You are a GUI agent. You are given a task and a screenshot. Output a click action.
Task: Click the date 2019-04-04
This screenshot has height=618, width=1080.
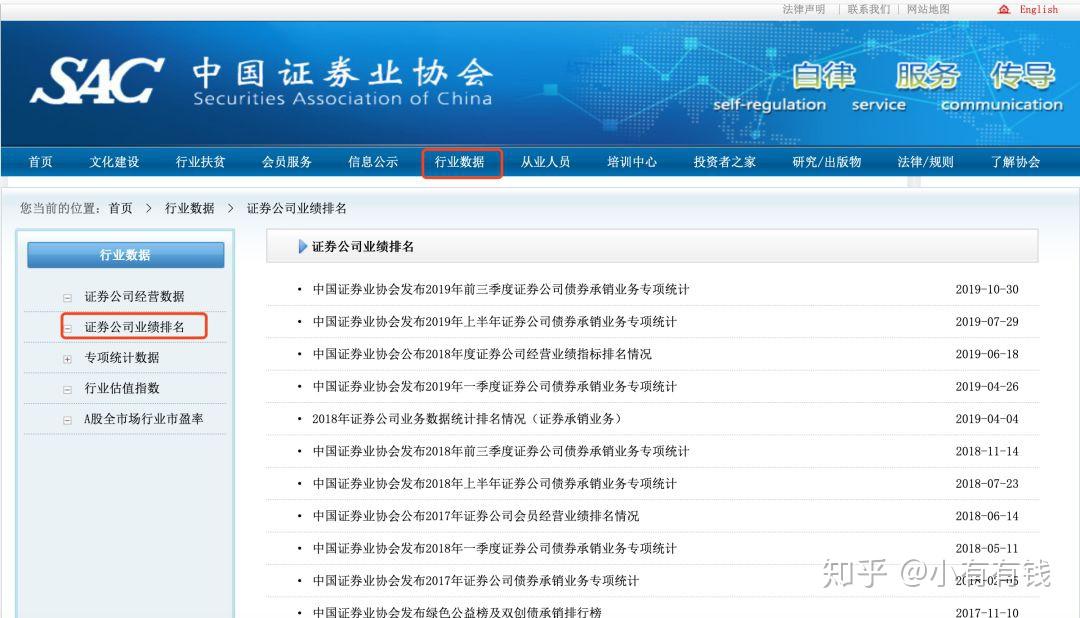click(x=987, y=419)
